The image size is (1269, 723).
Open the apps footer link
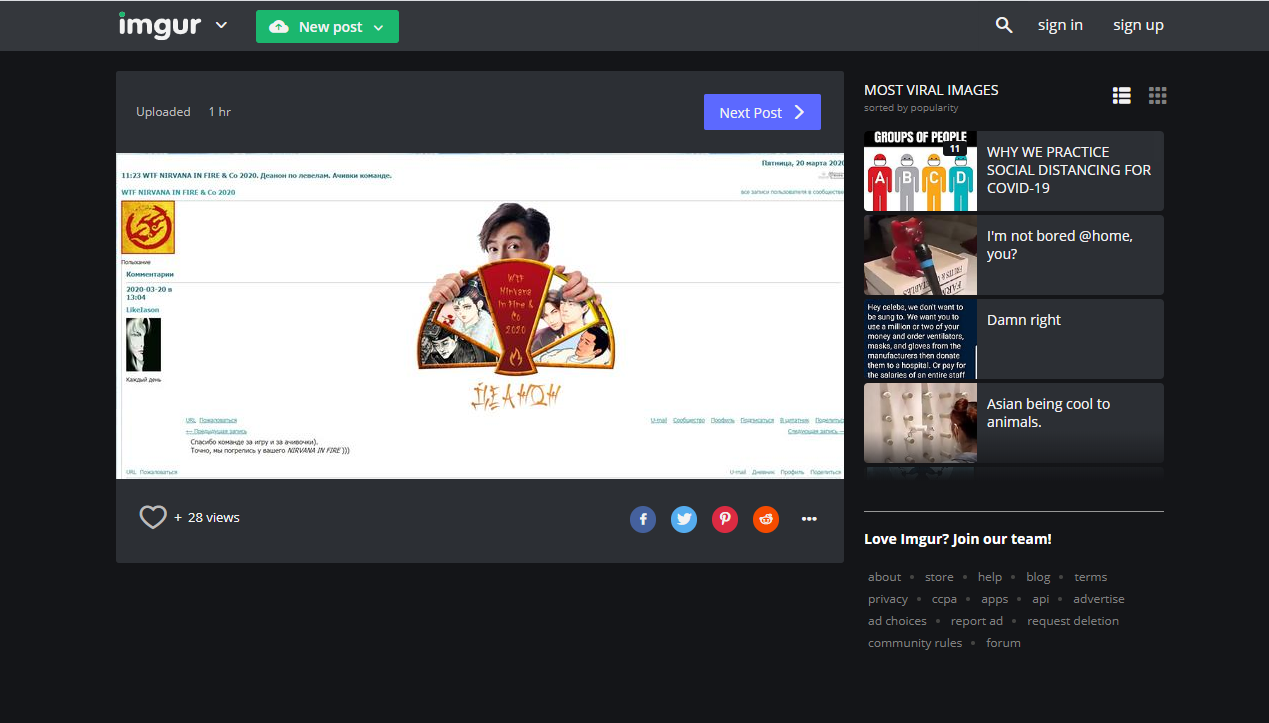994,599
